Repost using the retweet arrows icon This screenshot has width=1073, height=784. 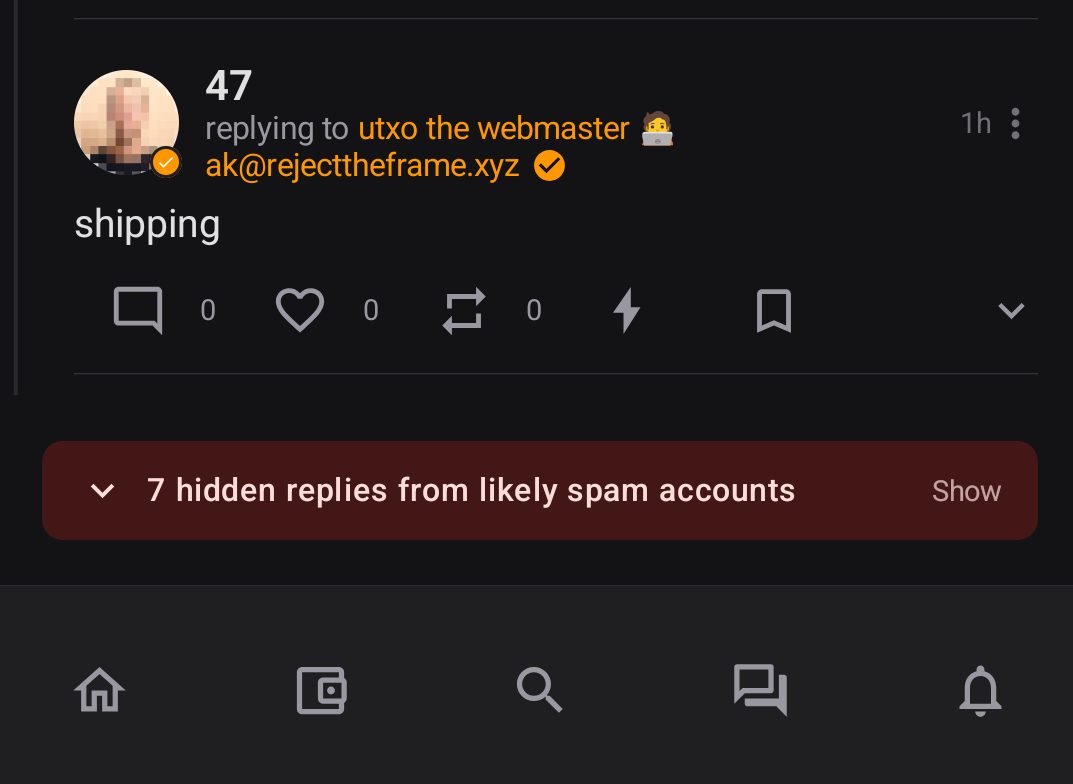click(463, 310)
